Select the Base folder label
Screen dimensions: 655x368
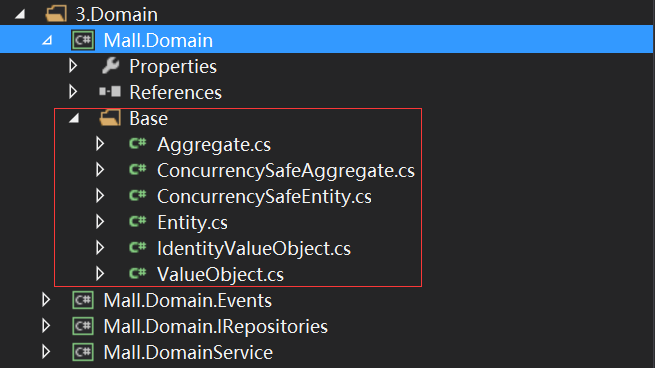point(148,118)
